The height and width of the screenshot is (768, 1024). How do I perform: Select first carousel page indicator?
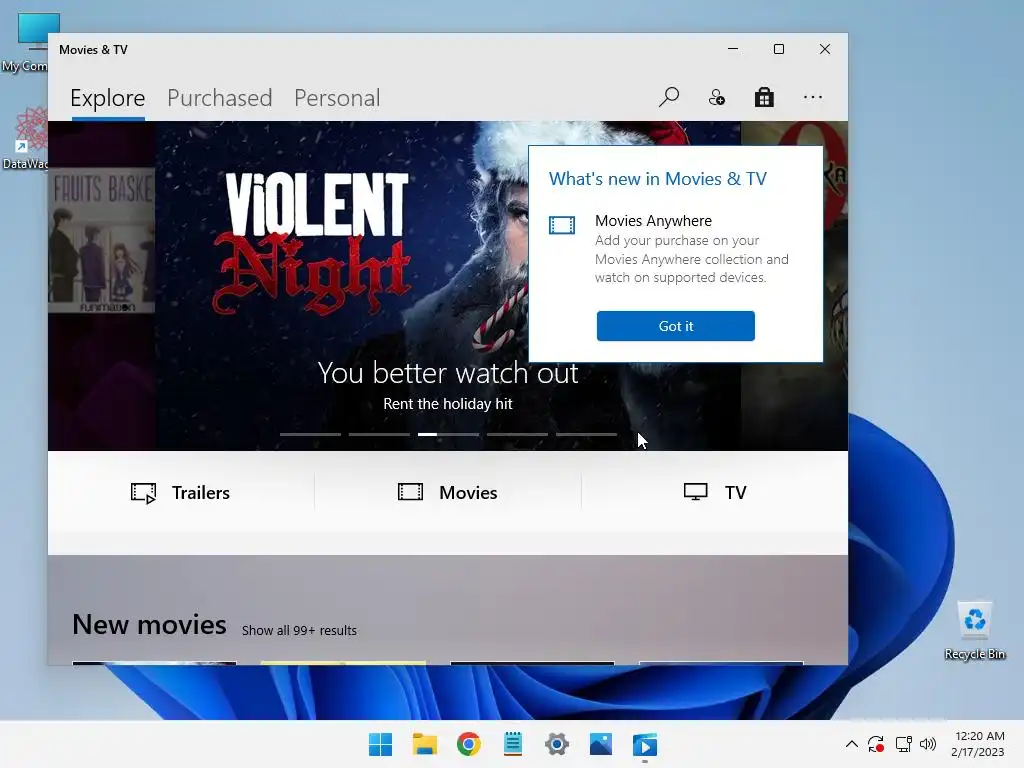(310, 434)
